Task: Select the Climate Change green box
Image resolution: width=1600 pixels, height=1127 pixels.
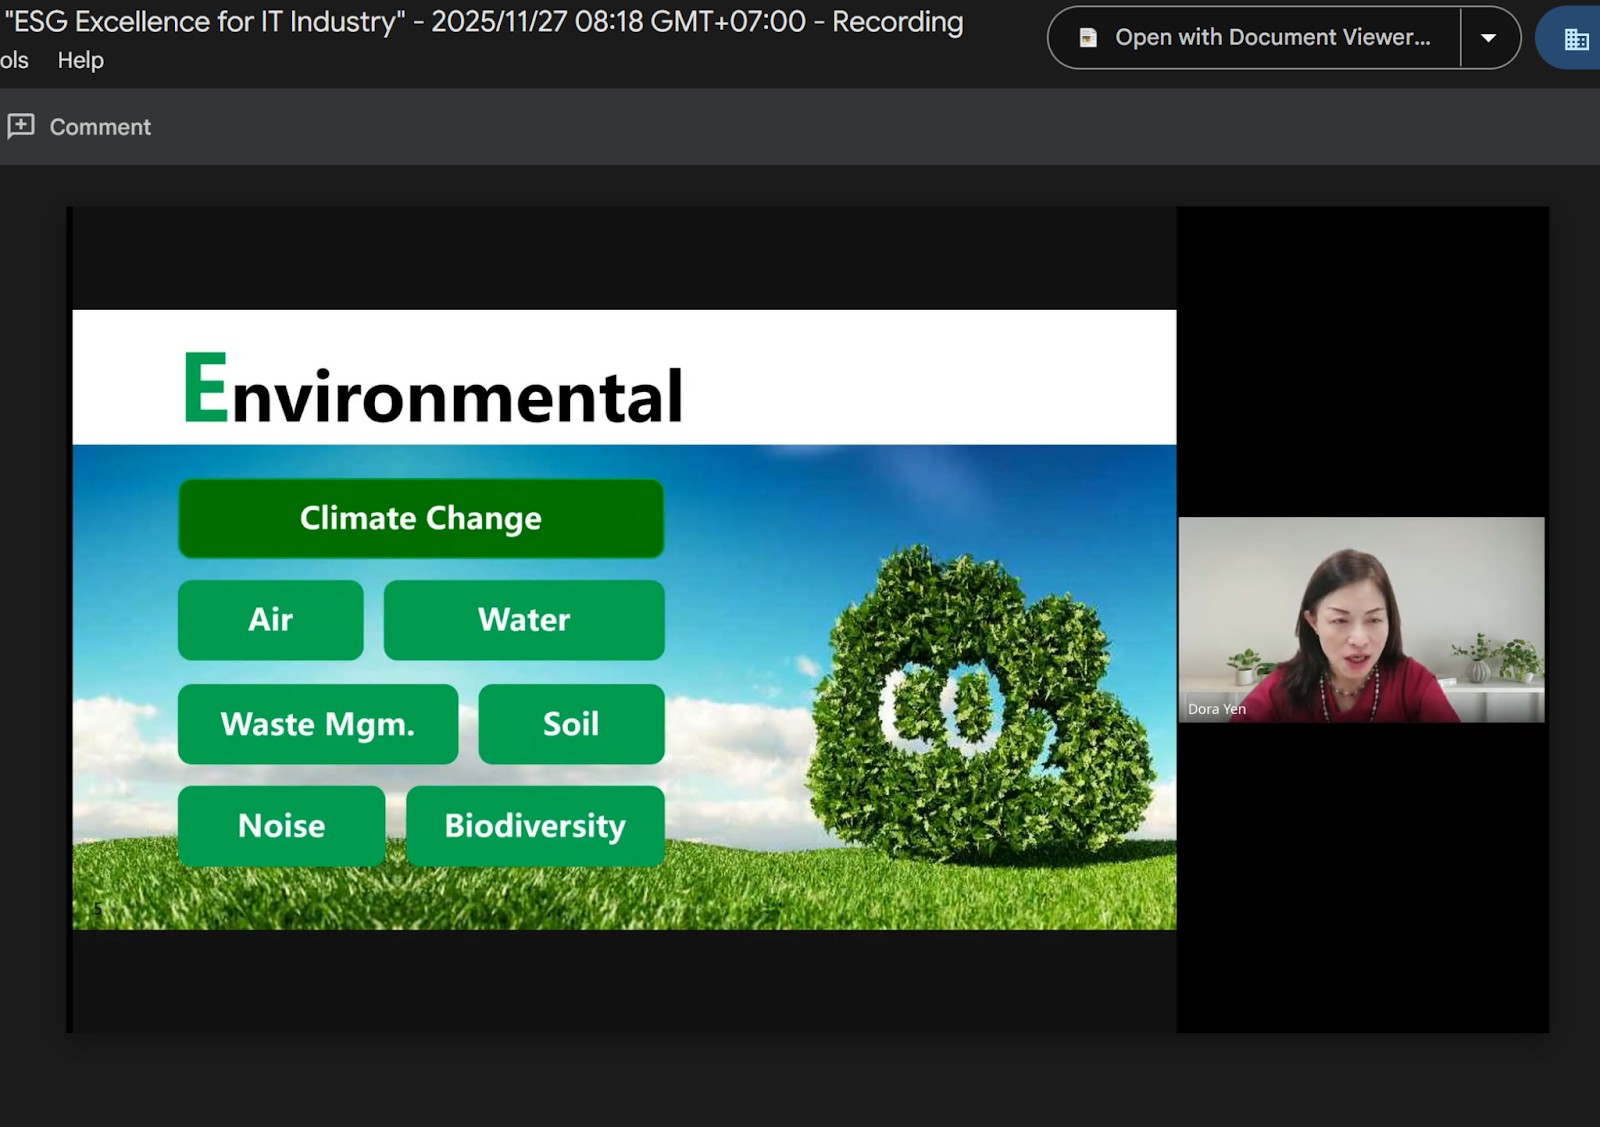Action: (x=421, y=518)
